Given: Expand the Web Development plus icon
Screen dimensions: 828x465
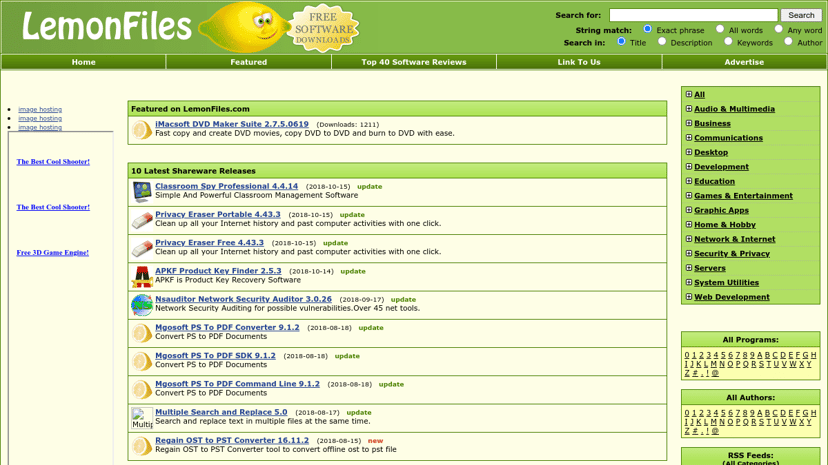Looking at the screenshot, I should pyautogui.click(x=689, y=297).
